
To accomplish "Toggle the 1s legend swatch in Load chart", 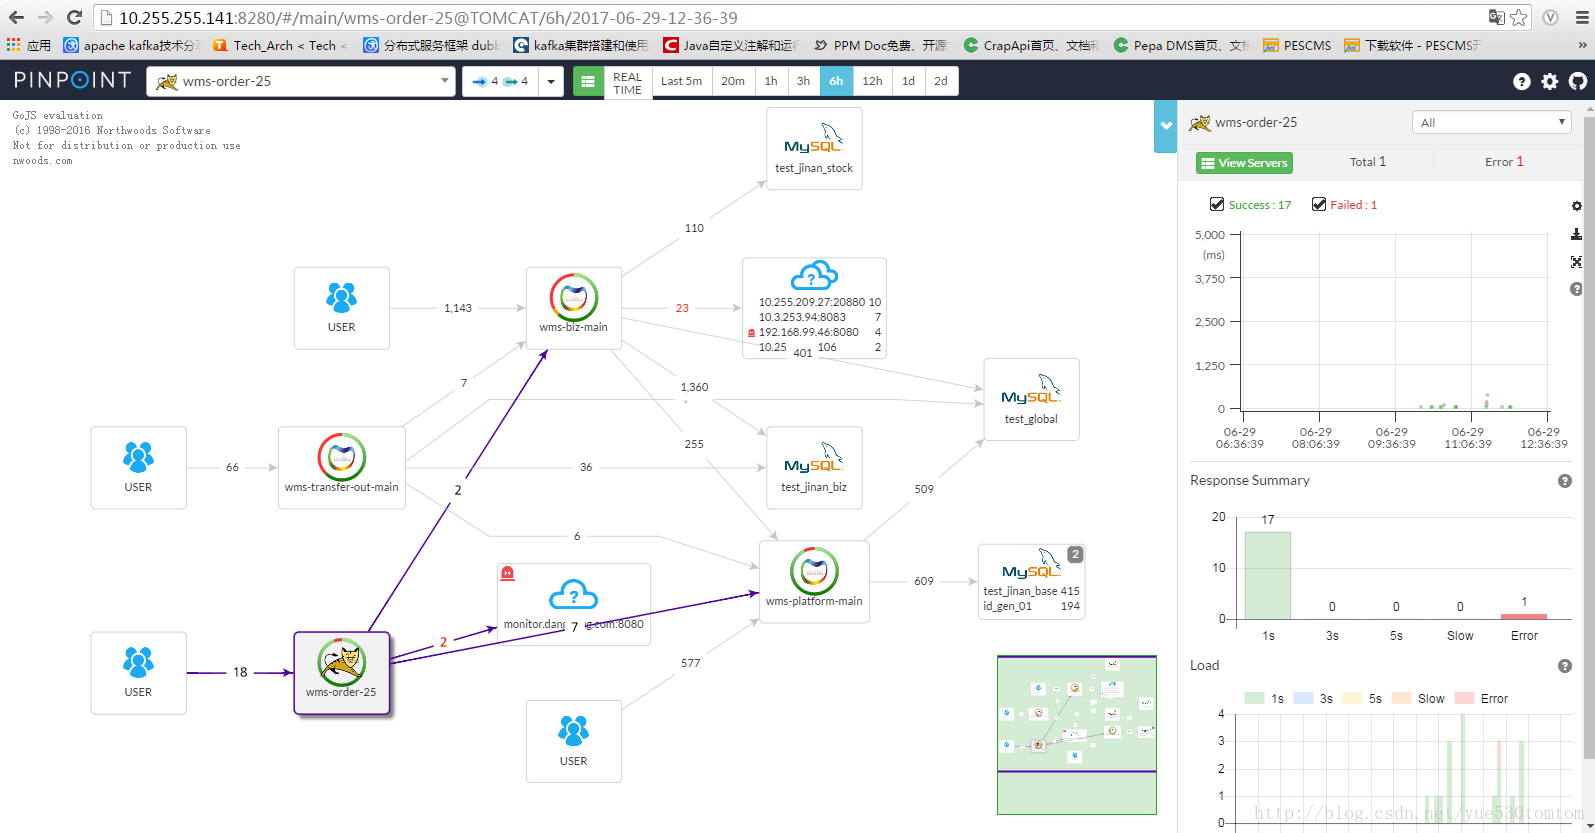I will 1254,698.
